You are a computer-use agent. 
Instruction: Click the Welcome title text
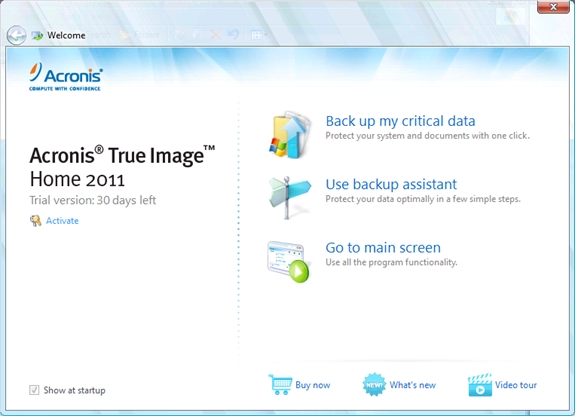(x=66, y=35)
